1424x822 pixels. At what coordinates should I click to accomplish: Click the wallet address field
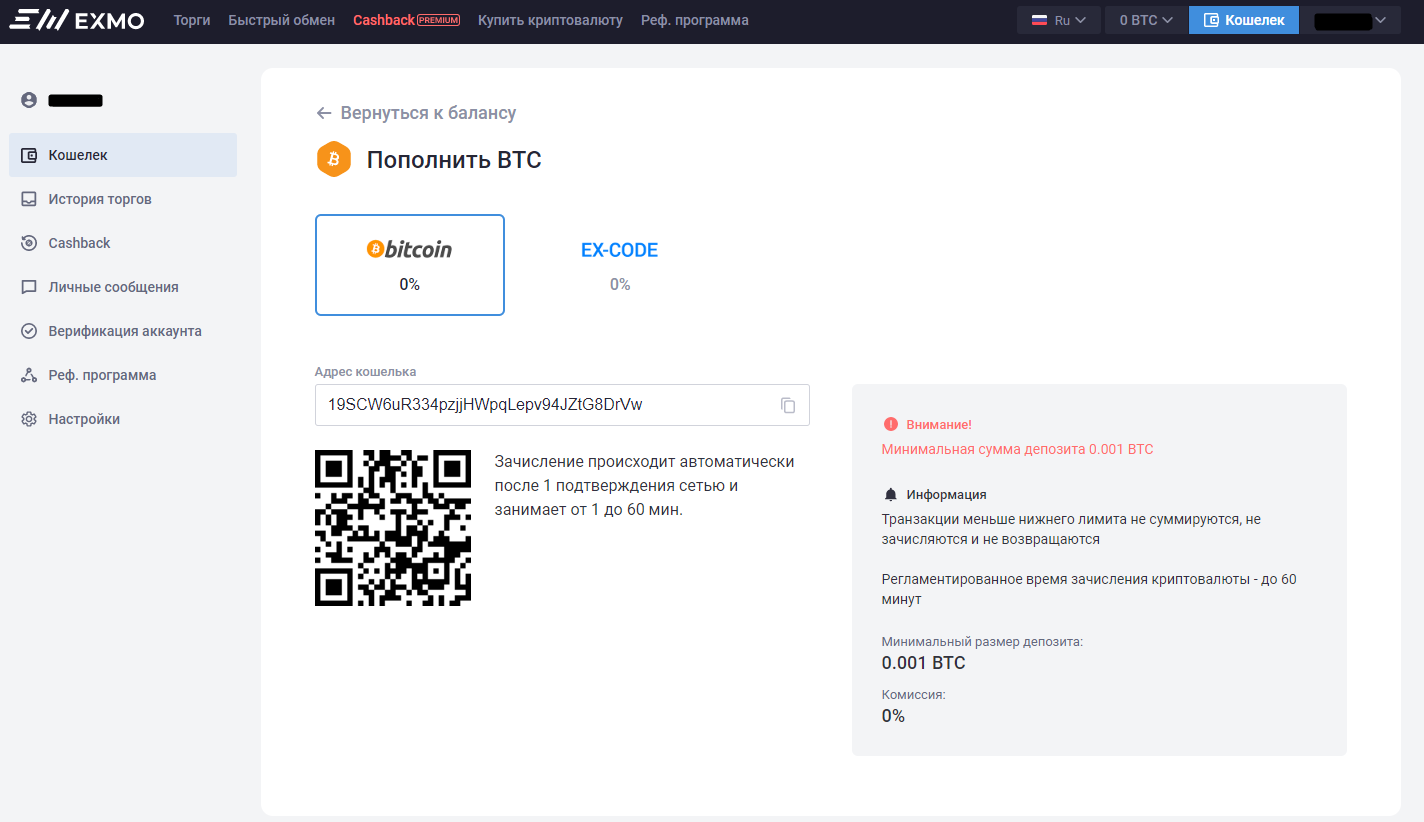[x=562, y=405]
